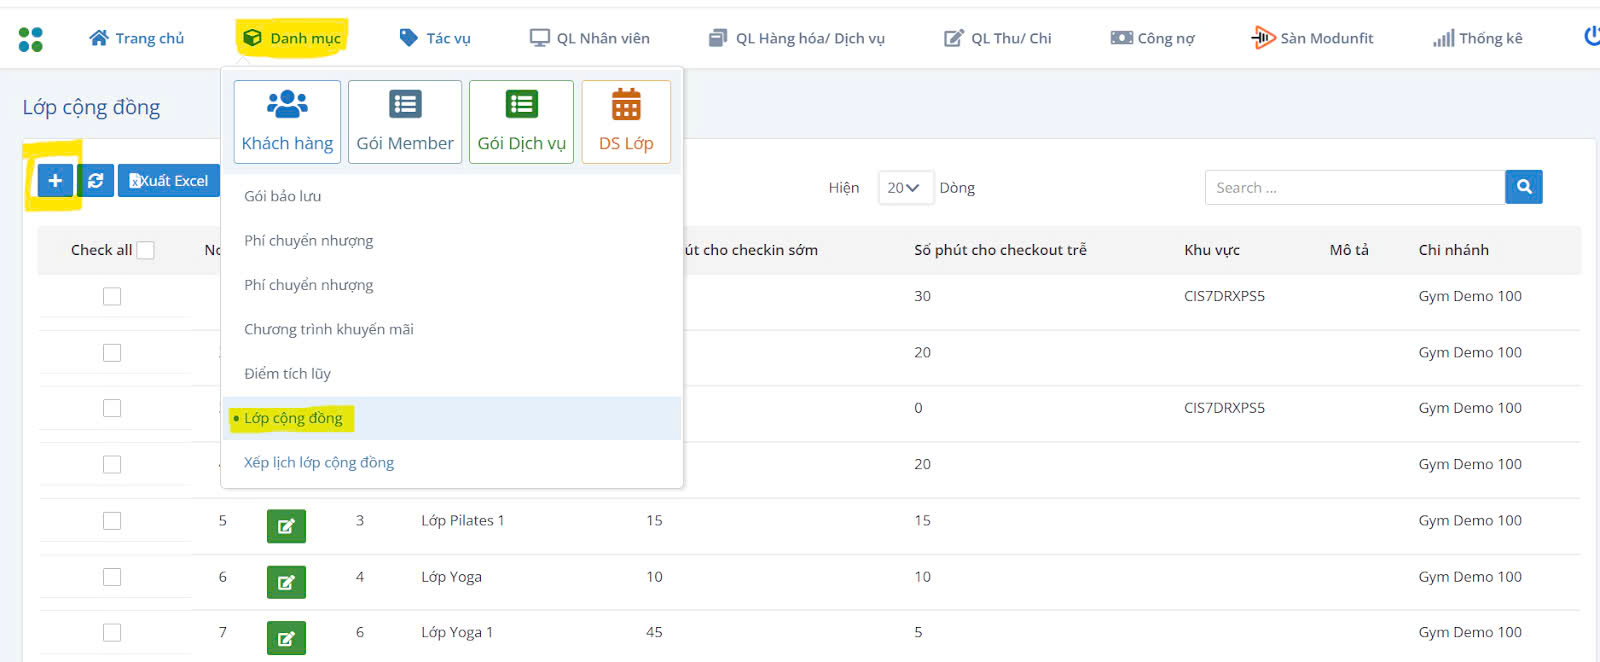The height and width of the screenshot is (662, 1600).
Task: Select Xếp lịch lớp cộng đồng menu item
Action: [x=319, y=463]
